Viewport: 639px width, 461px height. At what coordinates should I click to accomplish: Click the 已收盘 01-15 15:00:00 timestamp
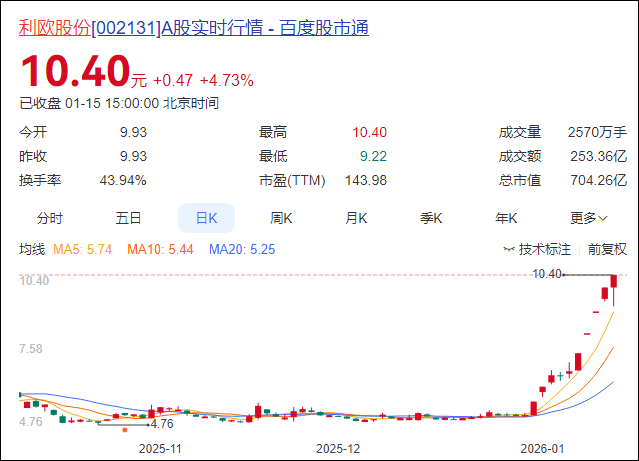coord(119,103)
